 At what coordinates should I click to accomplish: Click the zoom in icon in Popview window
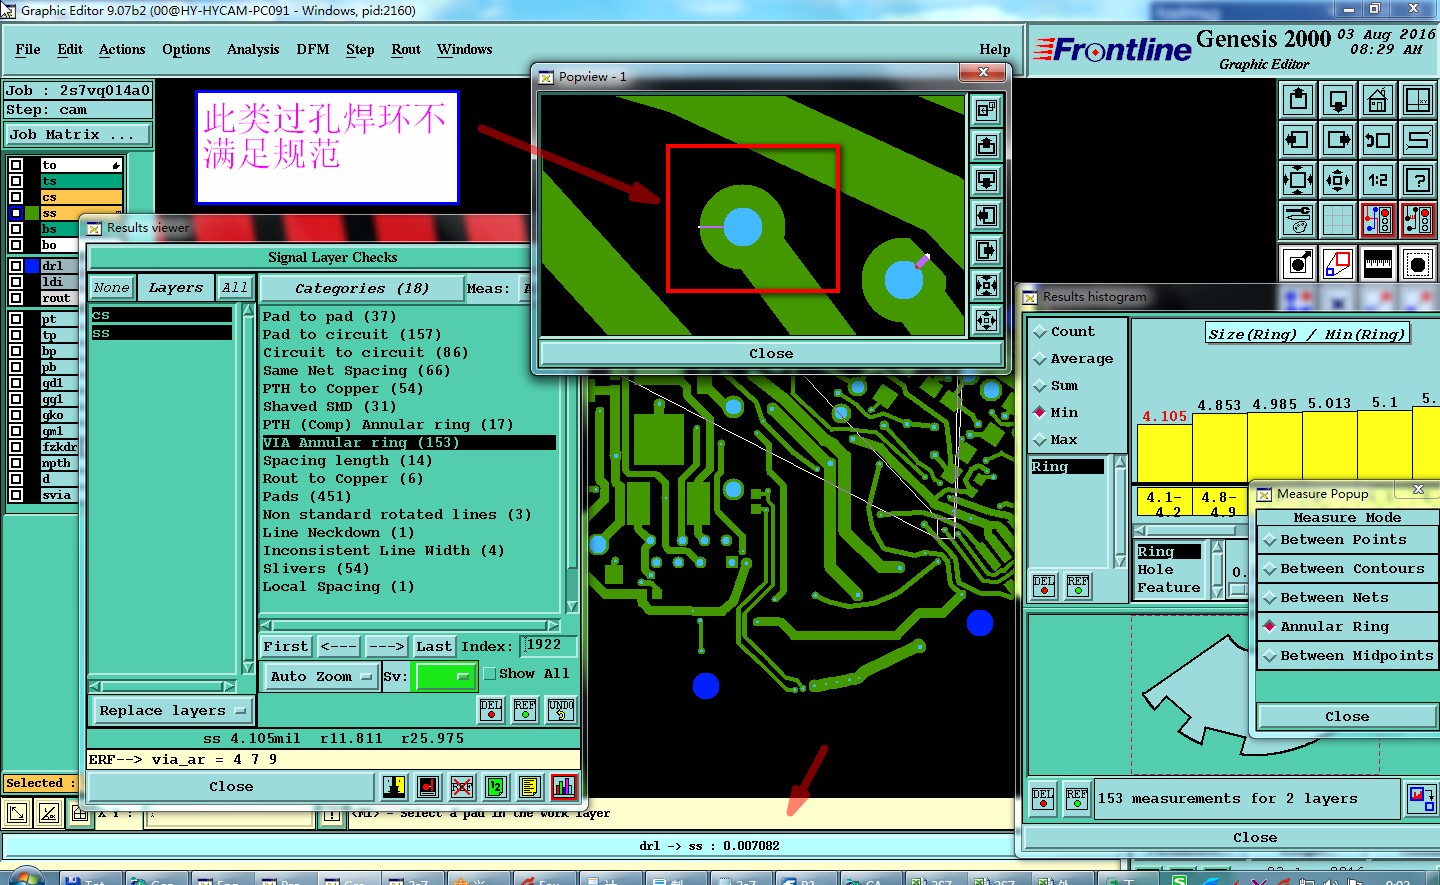pos(987,285)
